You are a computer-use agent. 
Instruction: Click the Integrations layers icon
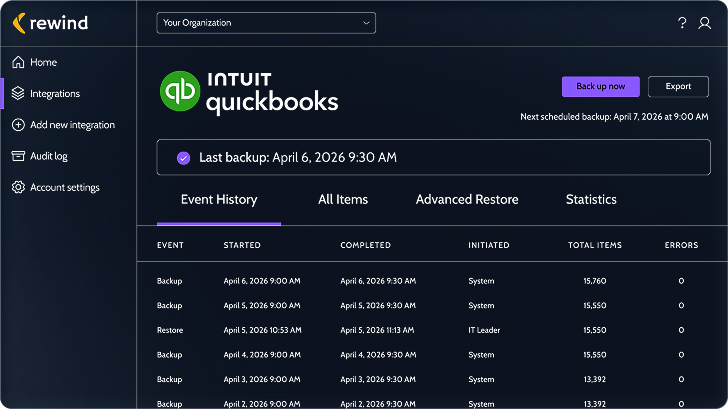[x=18, y=93]
